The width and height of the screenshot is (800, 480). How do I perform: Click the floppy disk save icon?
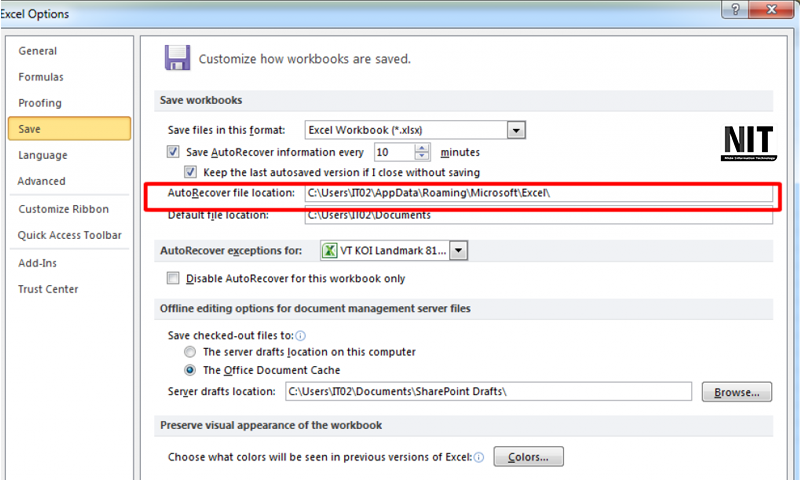tap(177, 58)
